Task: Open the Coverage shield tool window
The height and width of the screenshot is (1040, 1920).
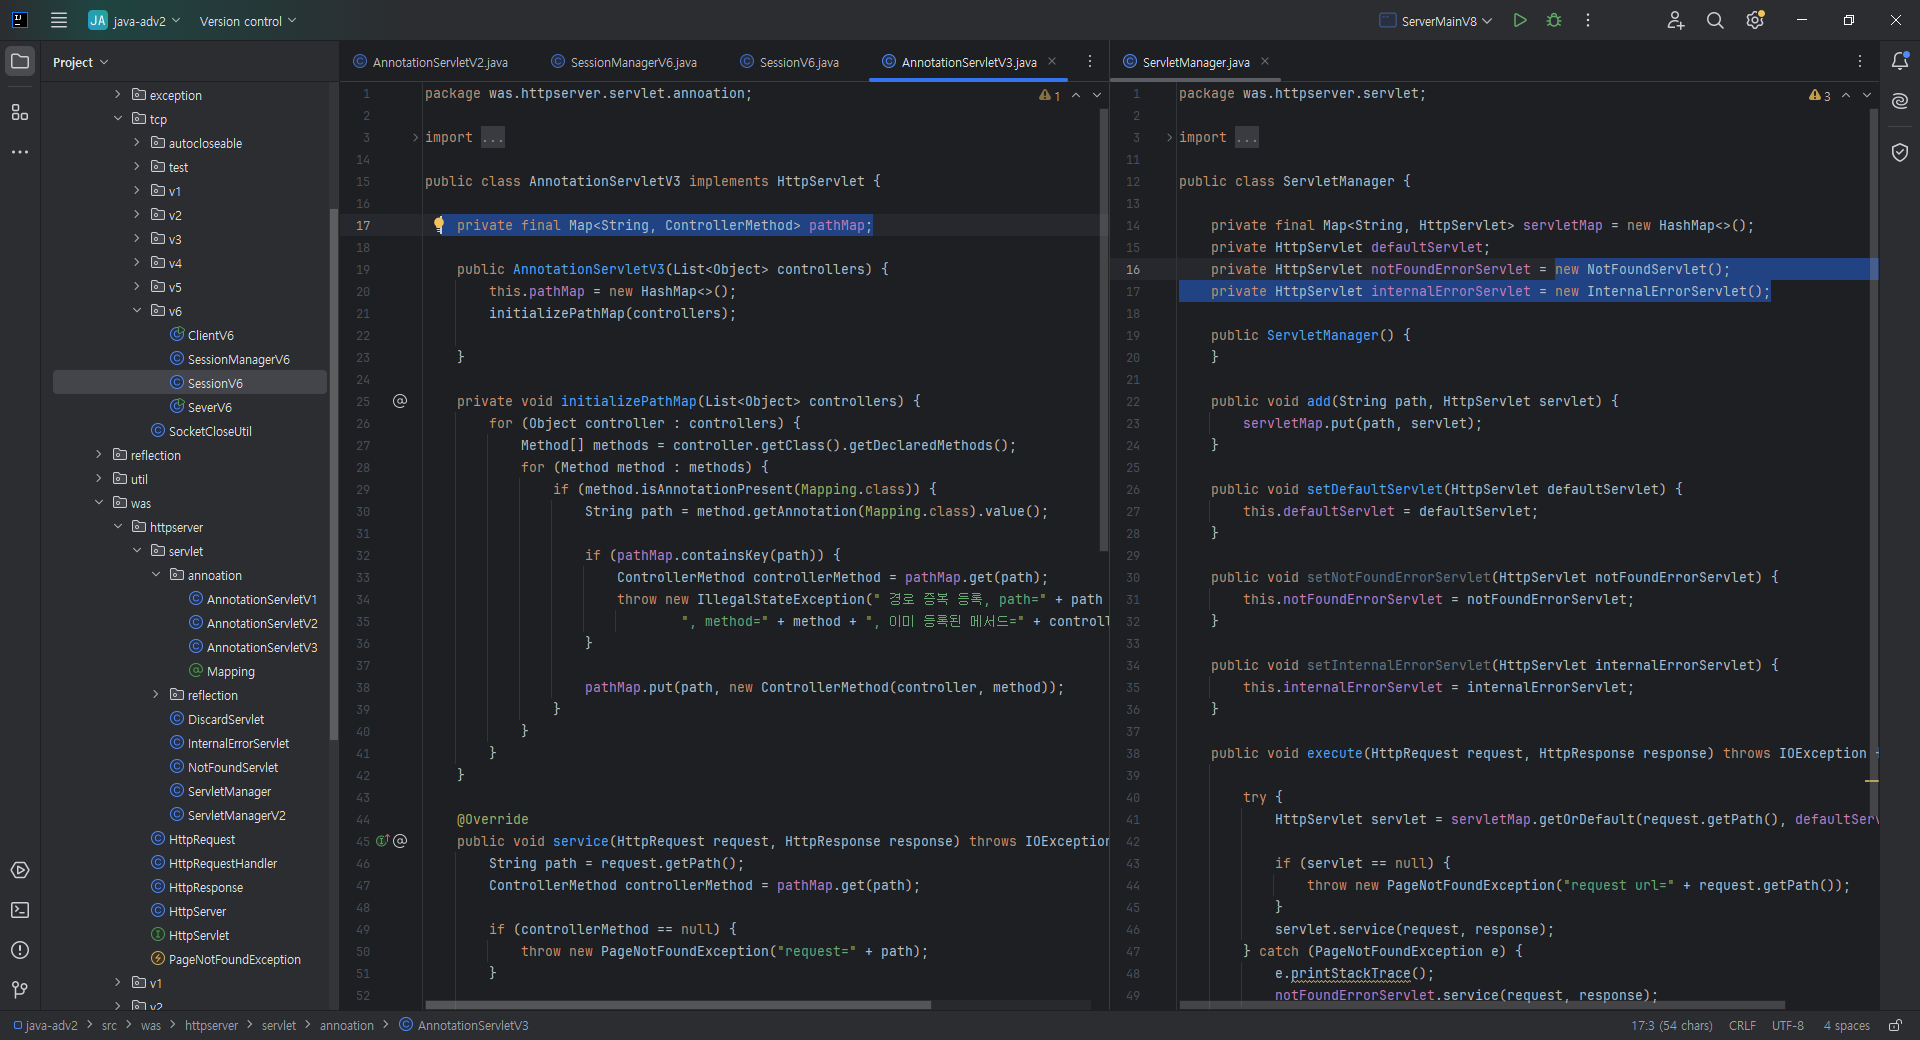Action: click(x=1900, y=152)
